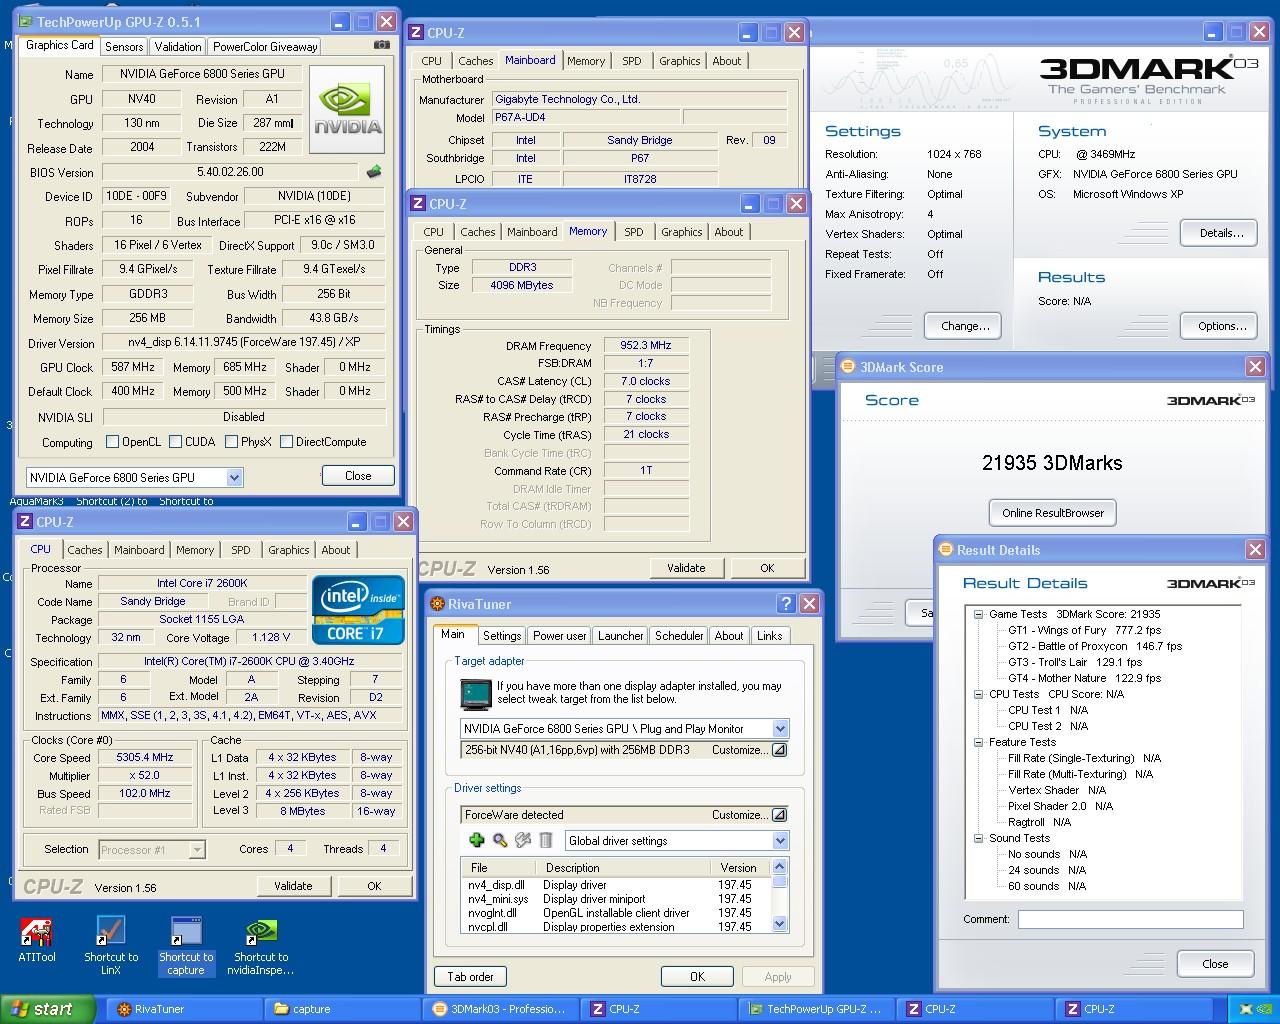Click the magnifier icon in RivaTuner driver settings
This screenshot has width=1280, height=1024.
click(499, 840)
